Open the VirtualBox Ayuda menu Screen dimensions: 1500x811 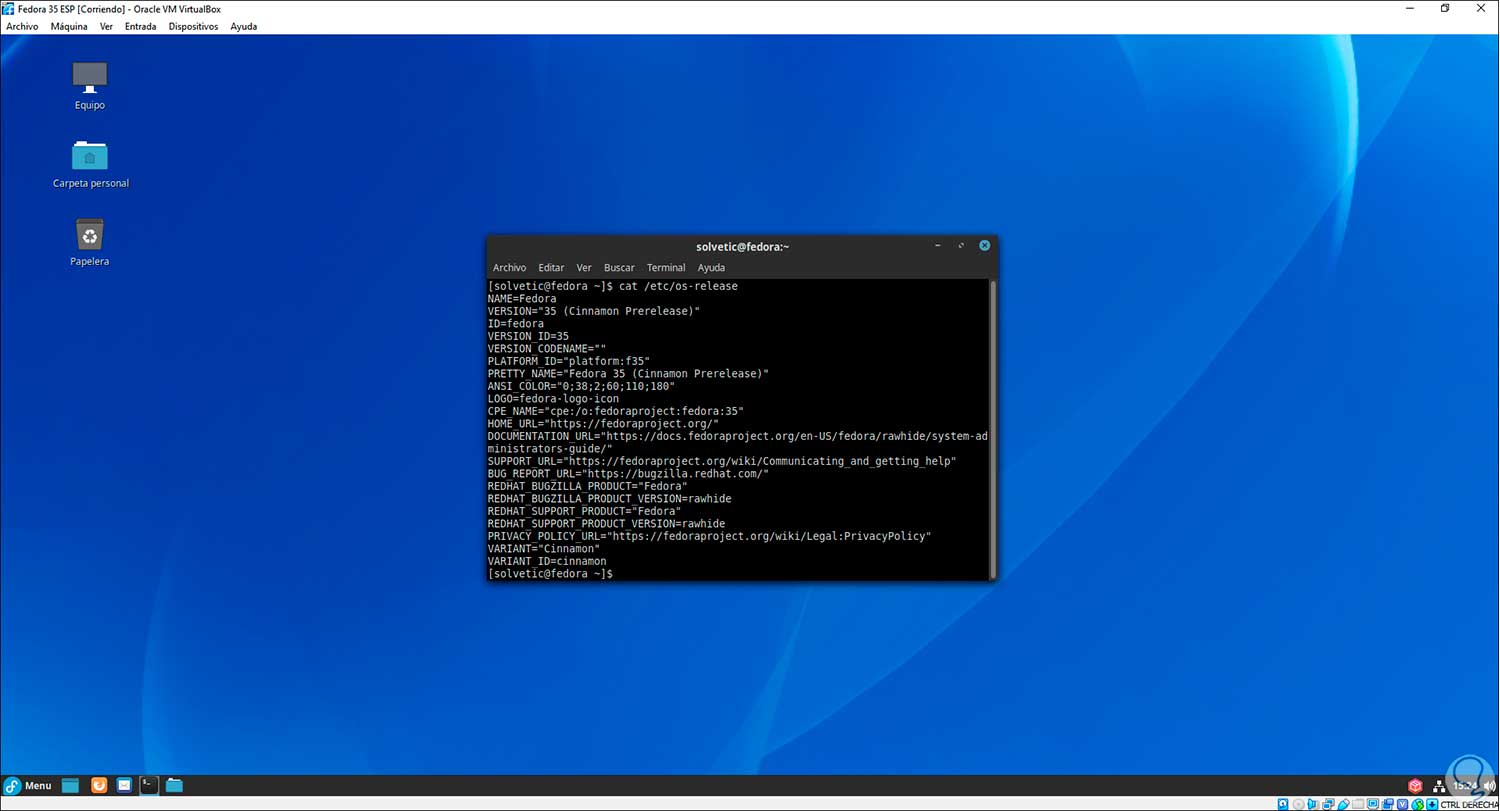click(x=243, y=26)
